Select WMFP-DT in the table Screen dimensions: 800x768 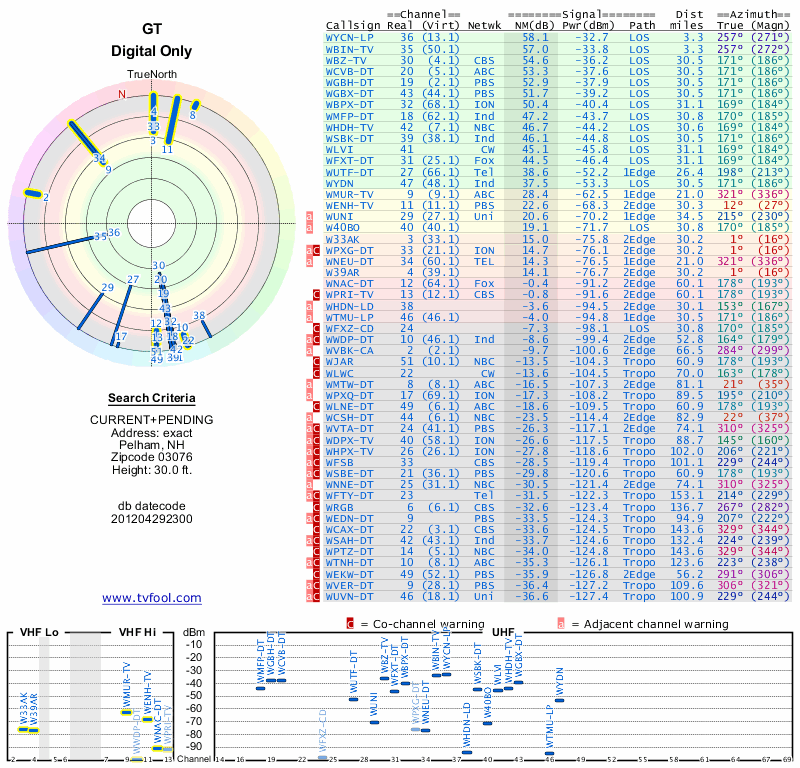pyautogui.click(x=349, y=116)
